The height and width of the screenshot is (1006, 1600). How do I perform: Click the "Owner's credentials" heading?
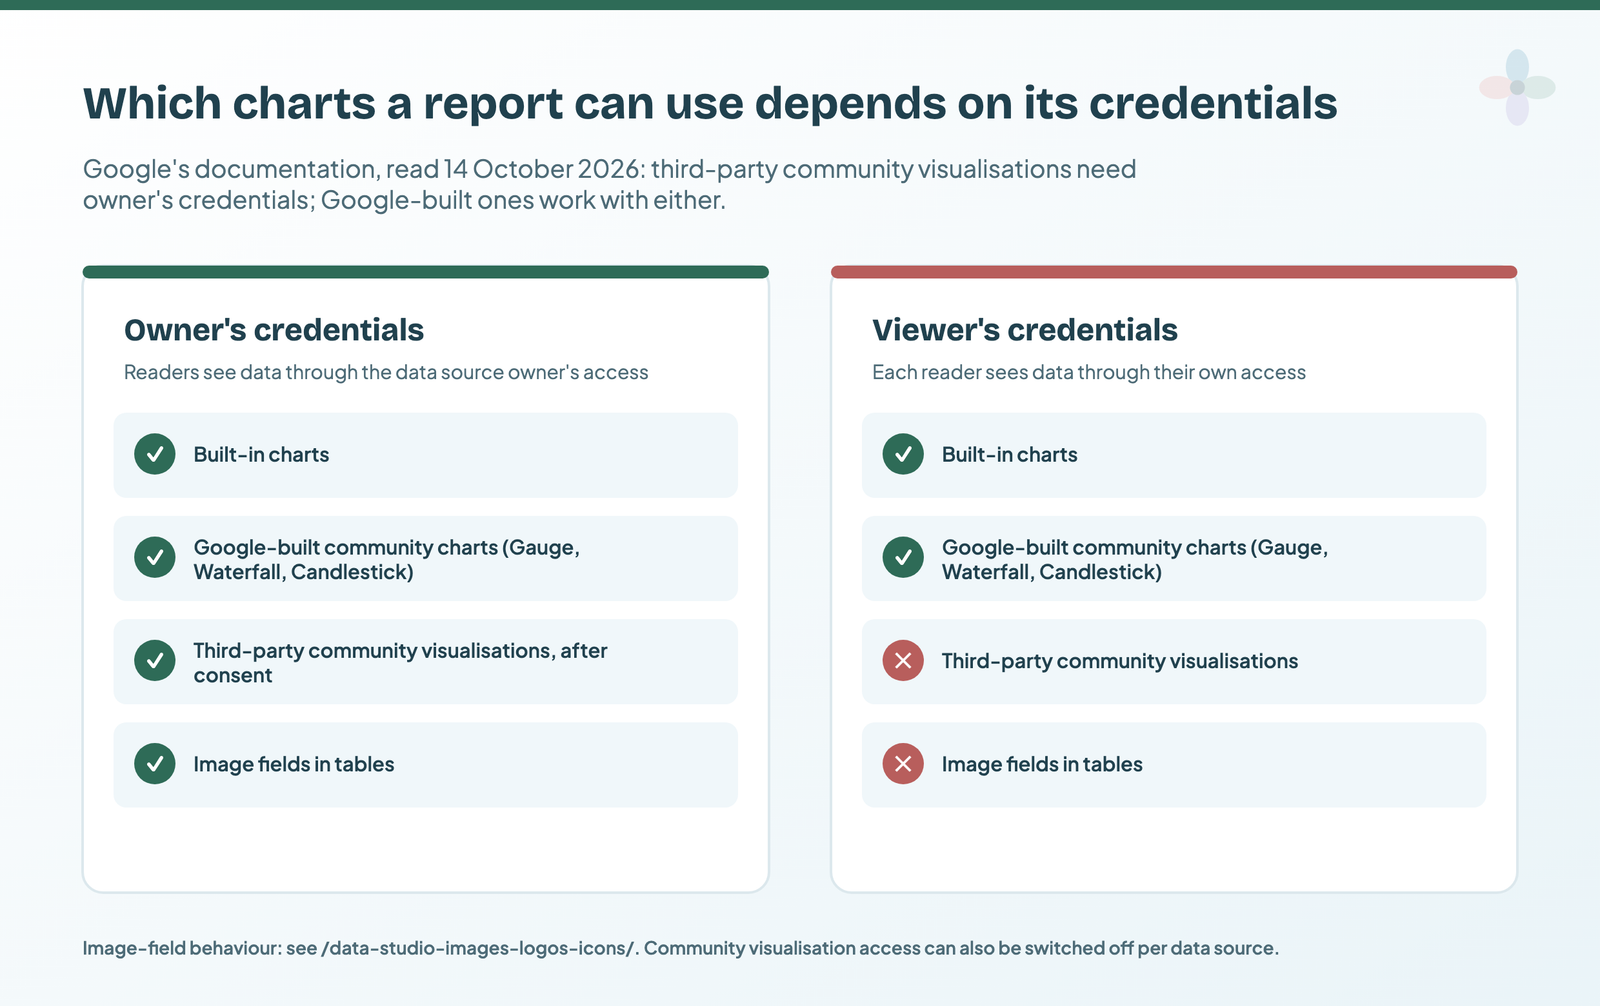[274, 330]
